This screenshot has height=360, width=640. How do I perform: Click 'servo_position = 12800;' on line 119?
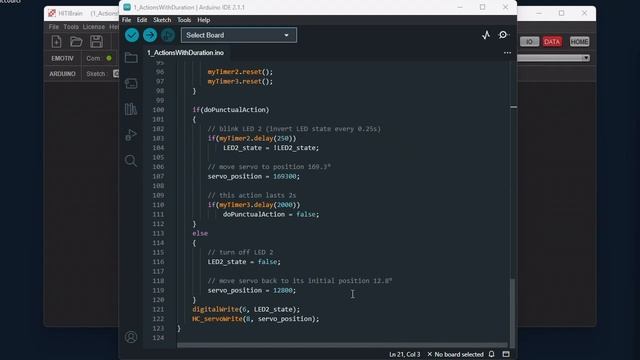pos(251,290)
